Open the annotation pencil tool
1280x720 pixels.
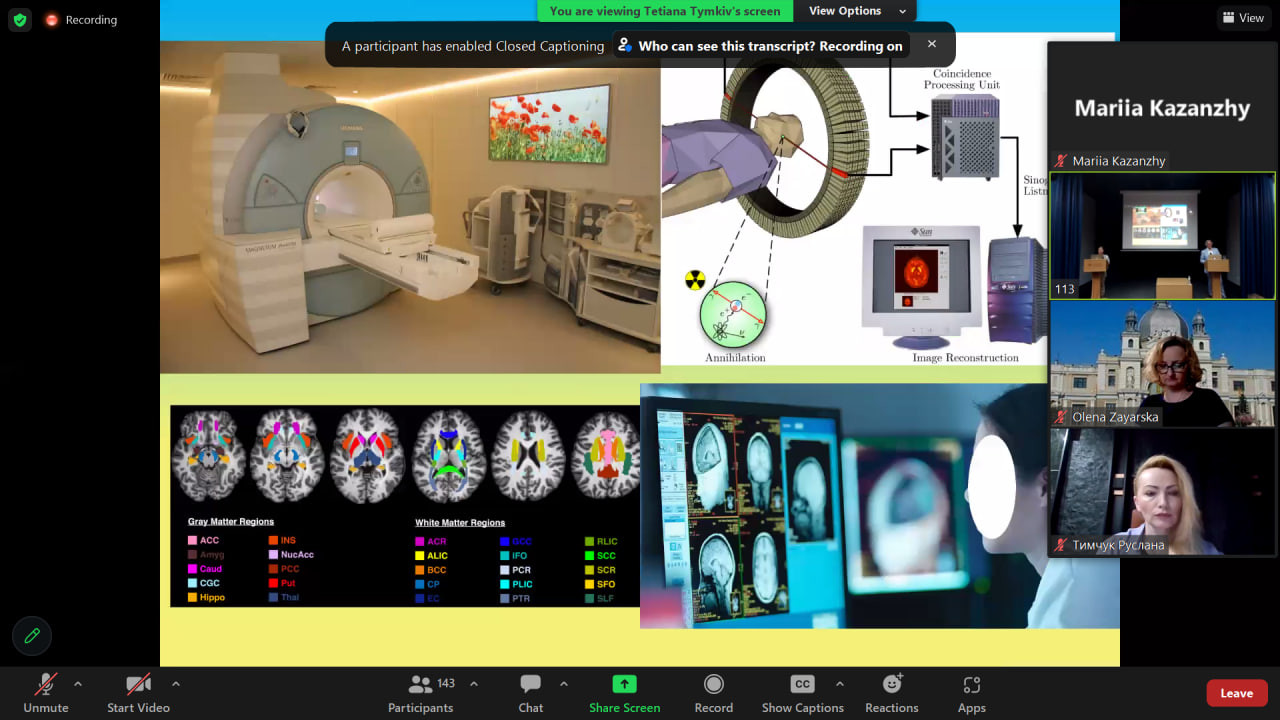[x=32, y=635]
